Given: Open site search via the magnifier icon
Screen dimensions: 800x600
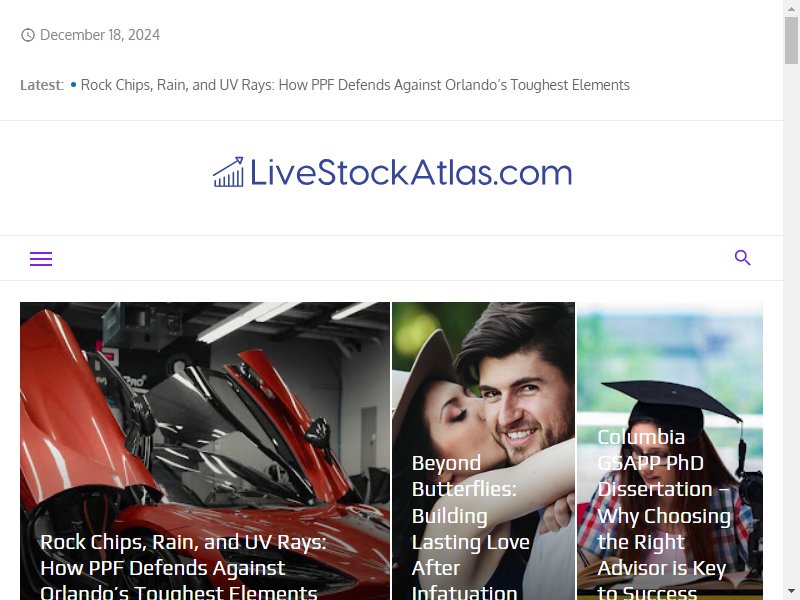Looking at the screenshot, I should tap(742, 258).
